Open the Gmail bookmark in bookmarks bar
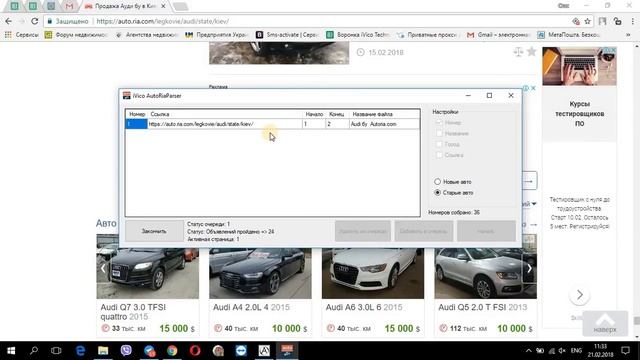The width and height of the screenshot is (640, 360). click(x=498, y=35)
